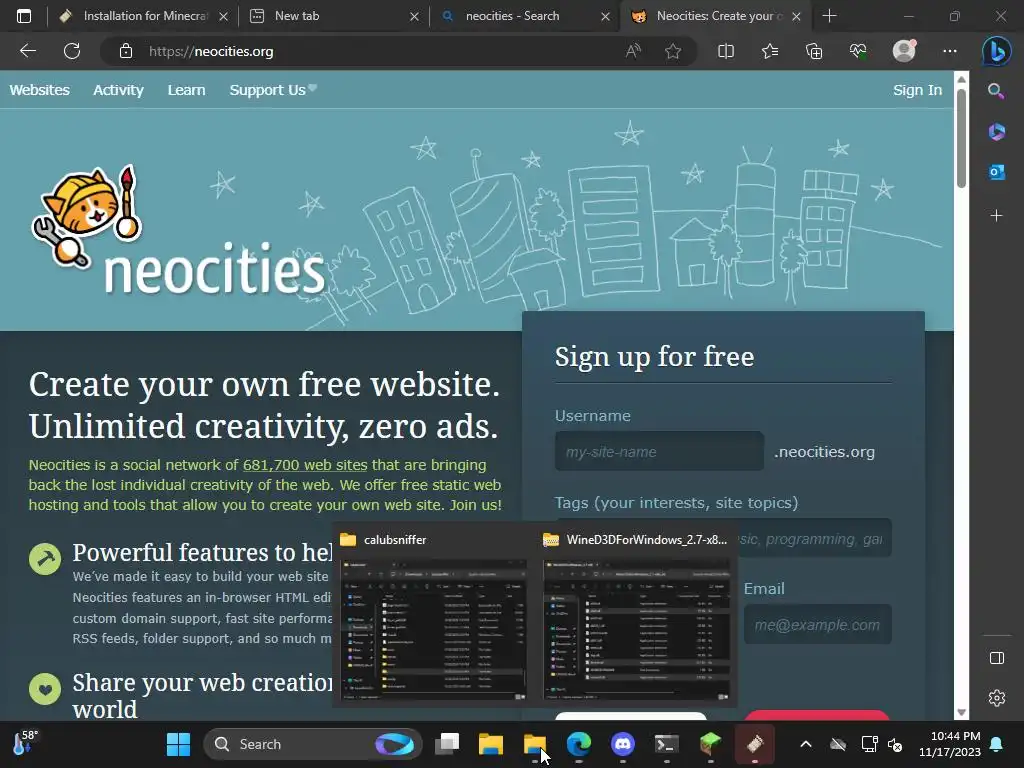
Task: Close the neocities - Search tab
Action: click(605, 16)
